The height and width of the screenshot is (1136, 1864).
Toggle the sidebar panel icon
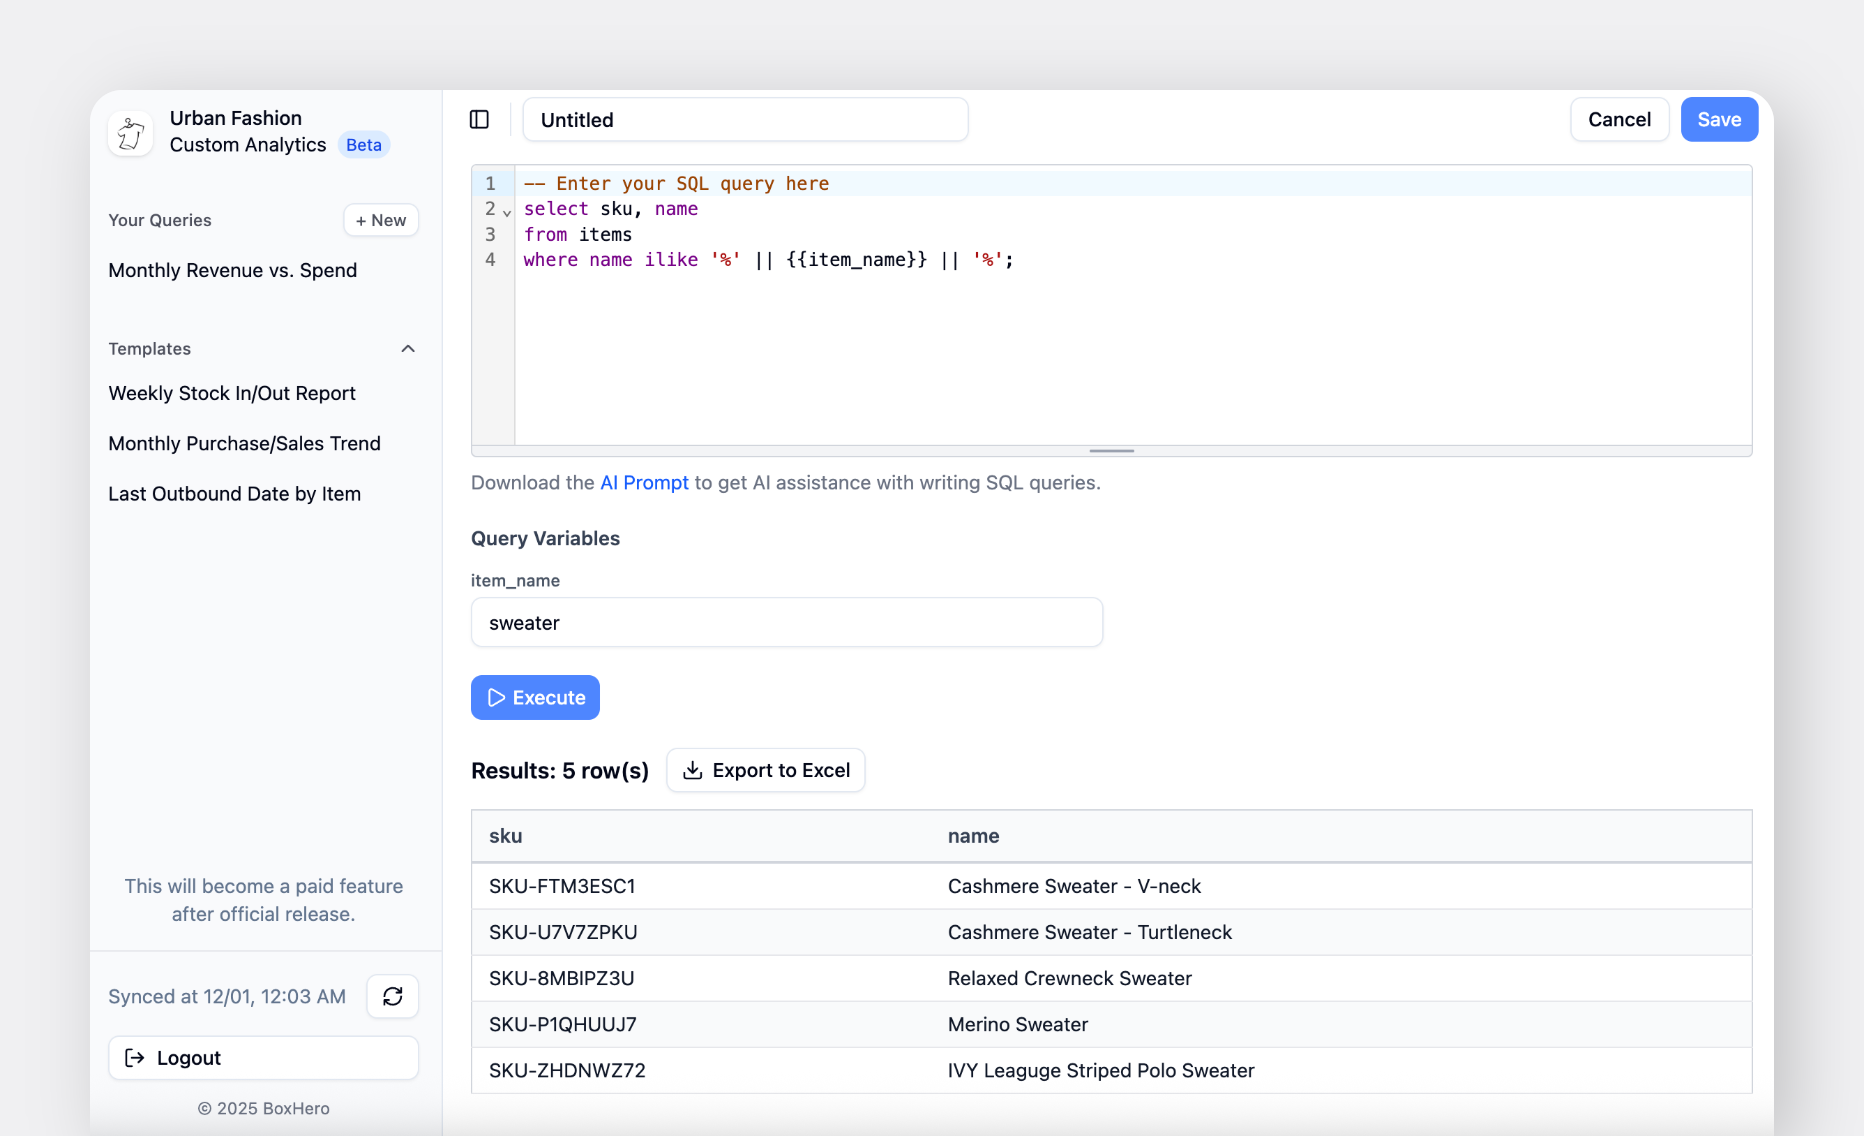(479, 120)
